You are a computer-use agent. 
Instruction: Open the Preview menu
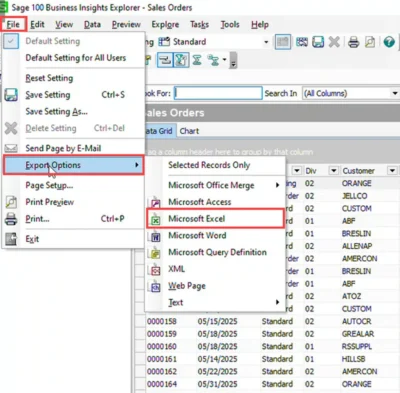pos(126,24)
